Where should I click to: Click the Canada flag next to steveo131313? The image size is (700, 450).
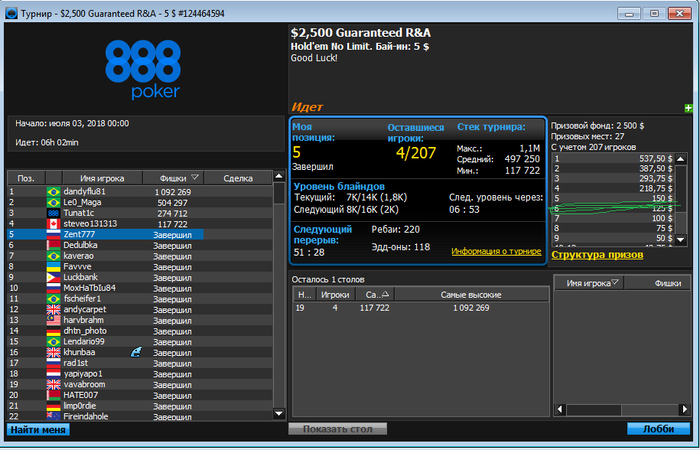click(54, 224)
